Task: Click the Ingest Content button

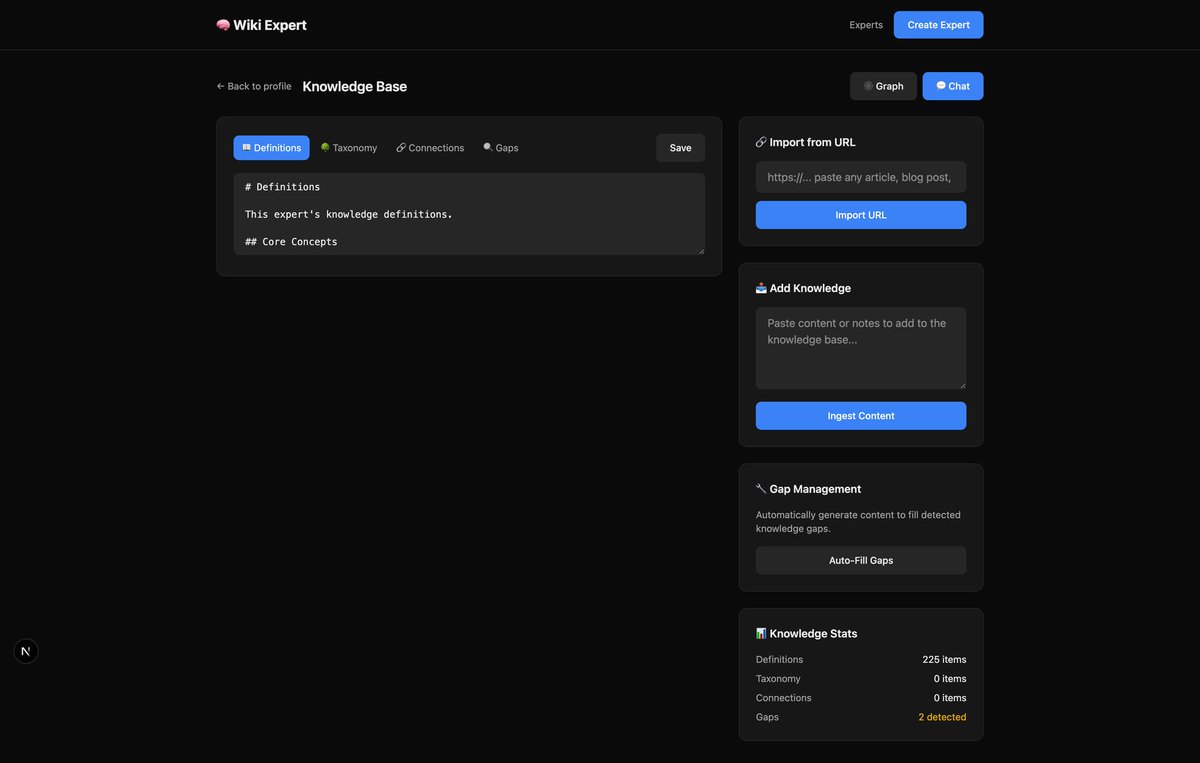Action: coord(861,416)
